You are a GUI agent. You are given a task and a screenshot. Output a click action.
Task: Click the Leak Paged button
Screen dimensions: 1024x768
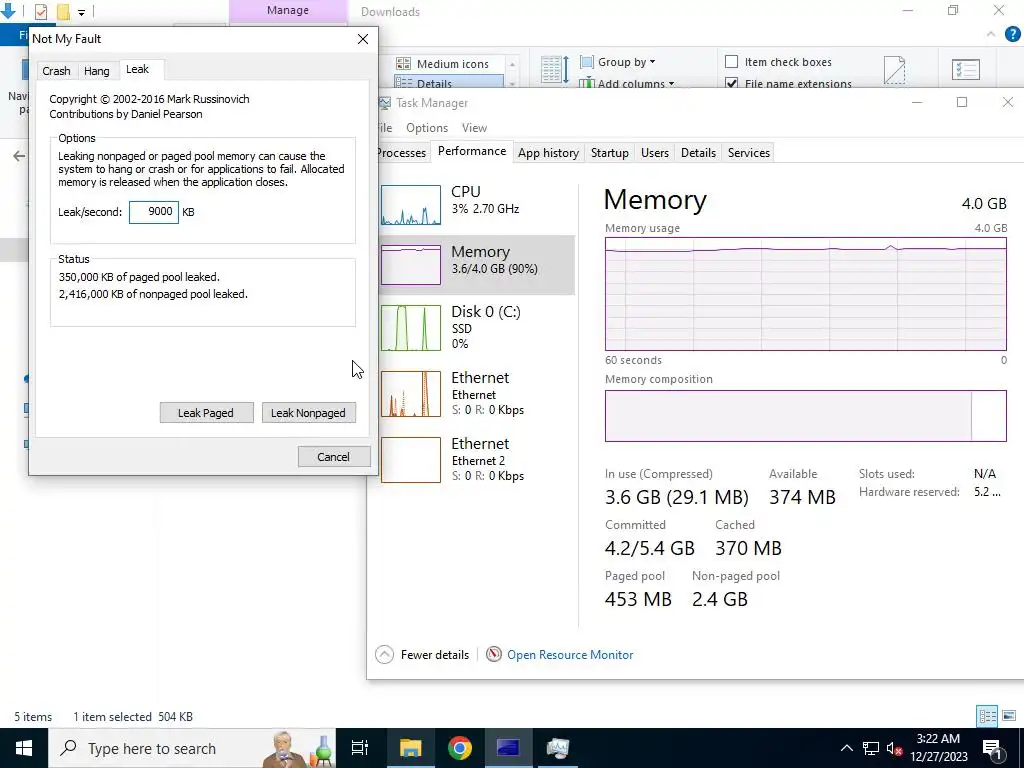pos(206,413)
